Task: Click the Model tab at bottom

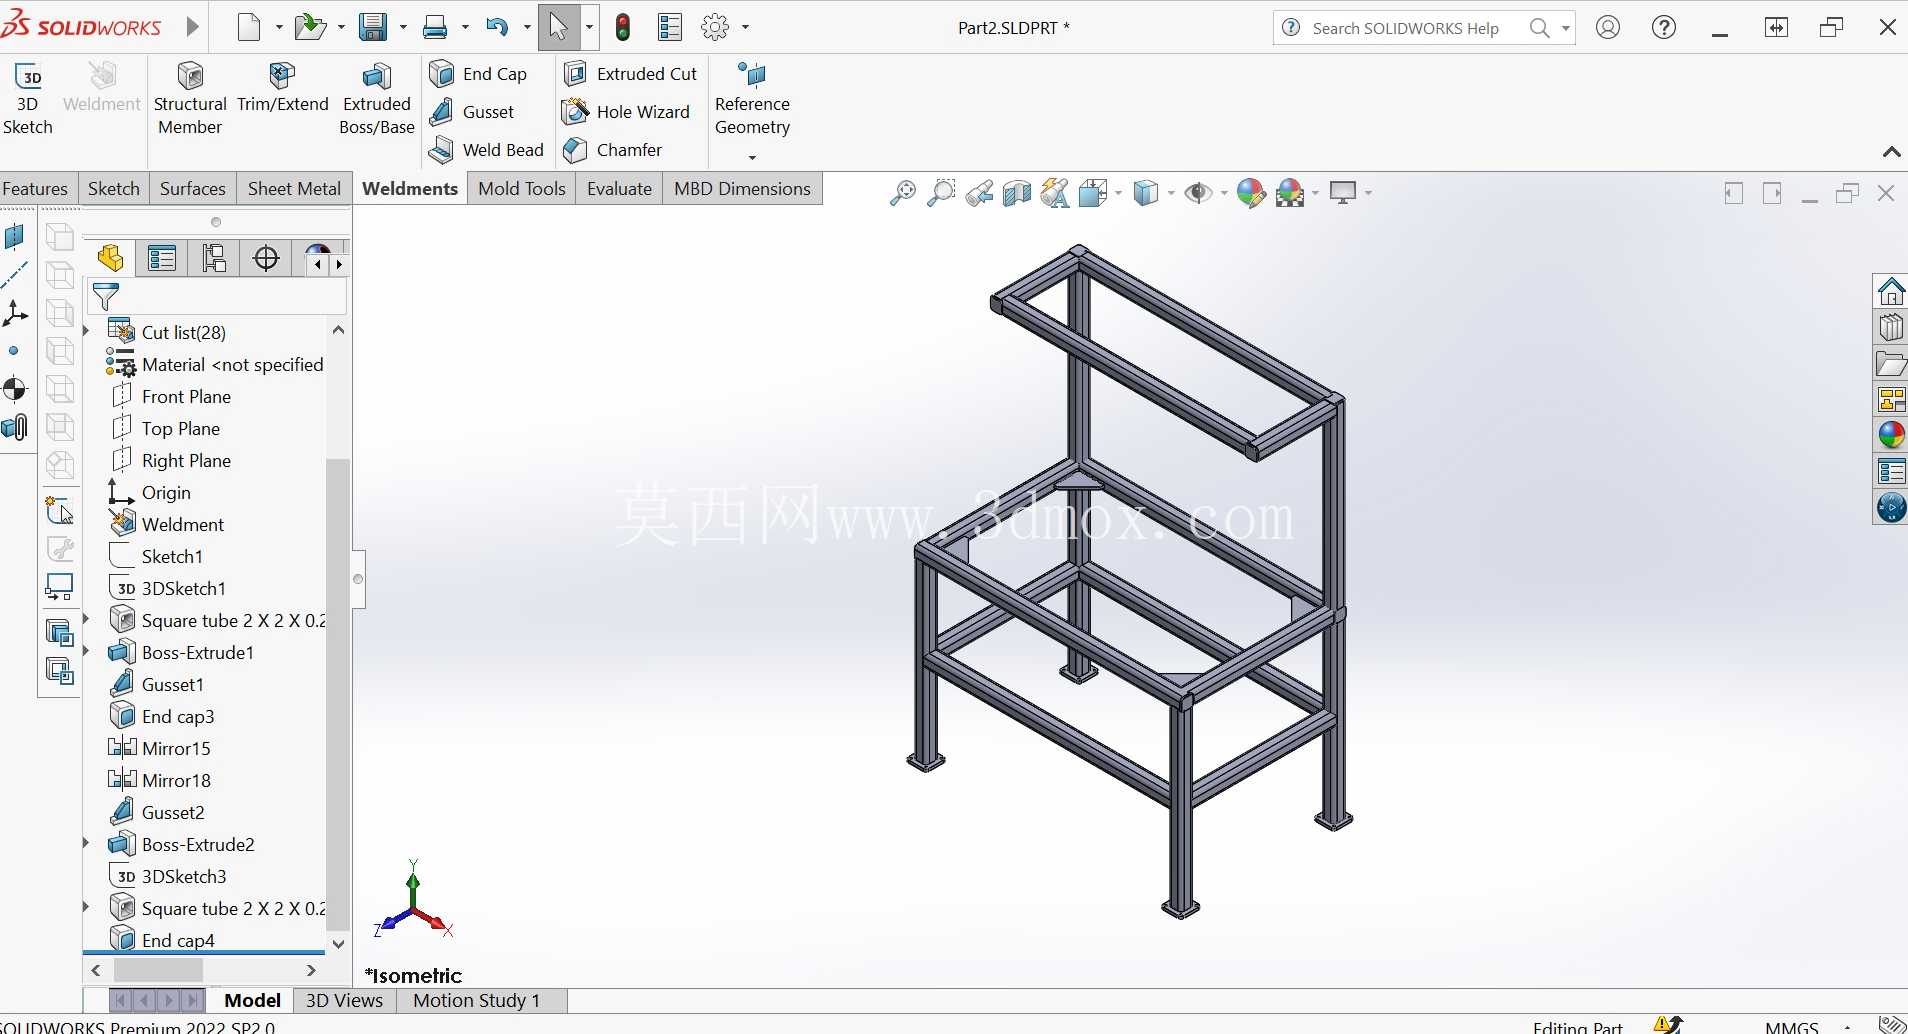Action: tap(252, 1001)
